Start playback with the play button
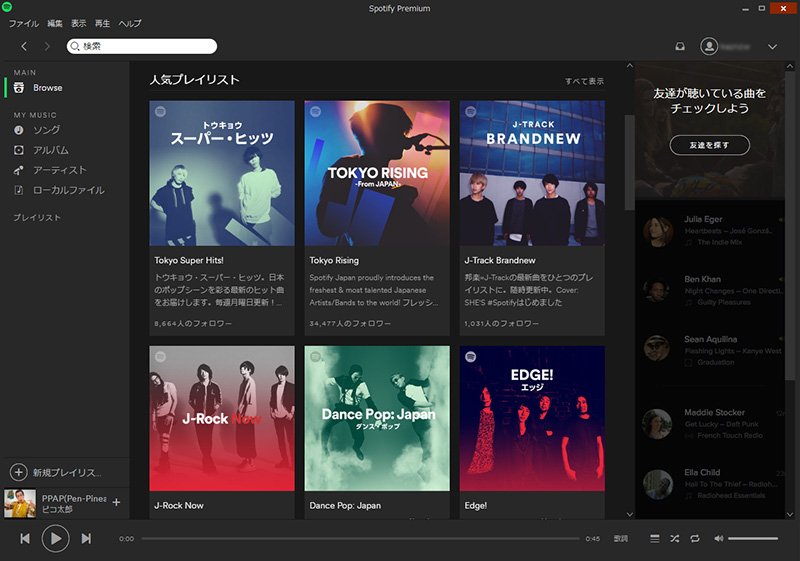 point(55,539)
